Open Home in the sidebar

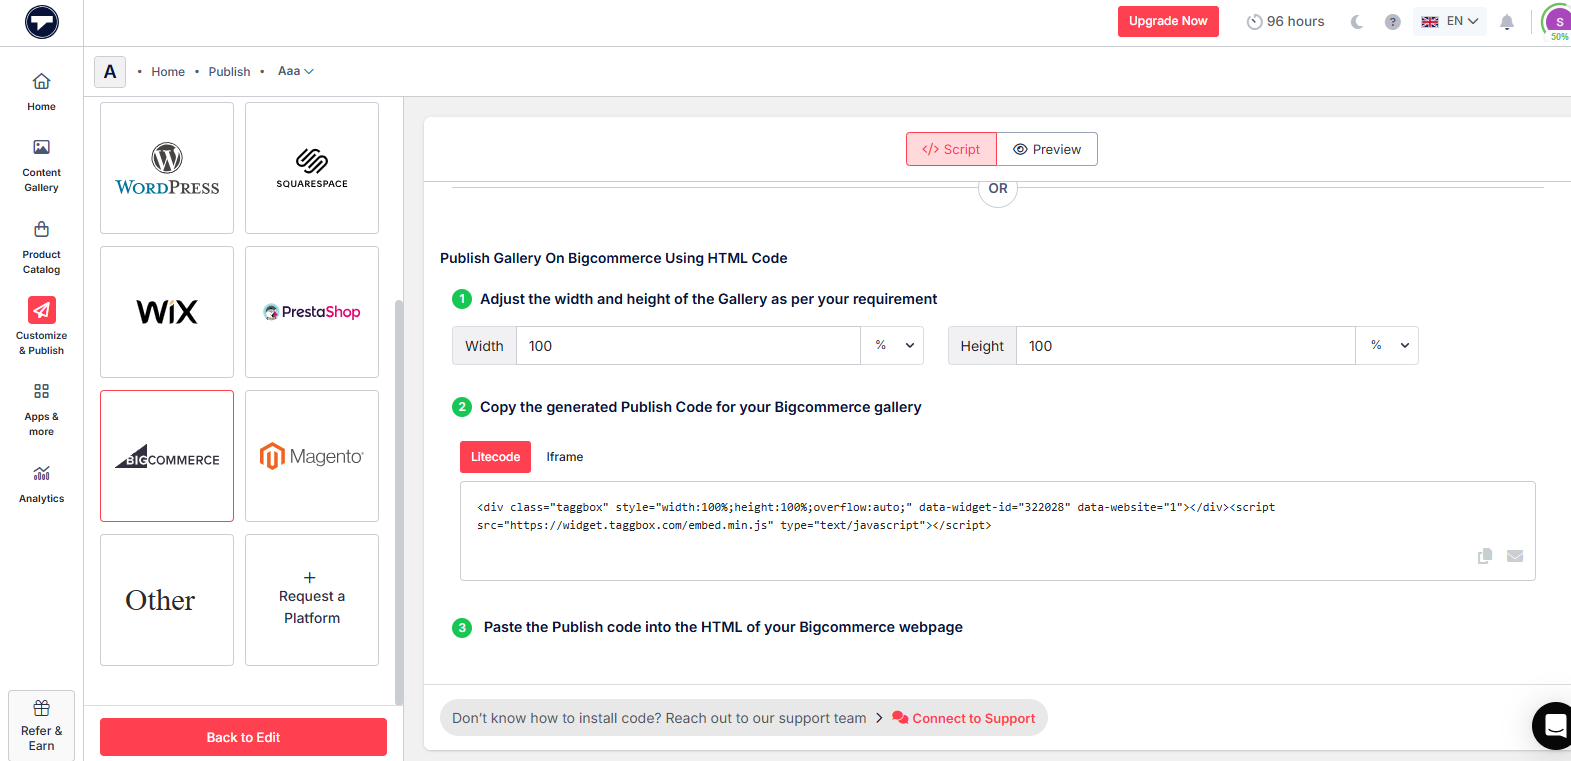41,92
